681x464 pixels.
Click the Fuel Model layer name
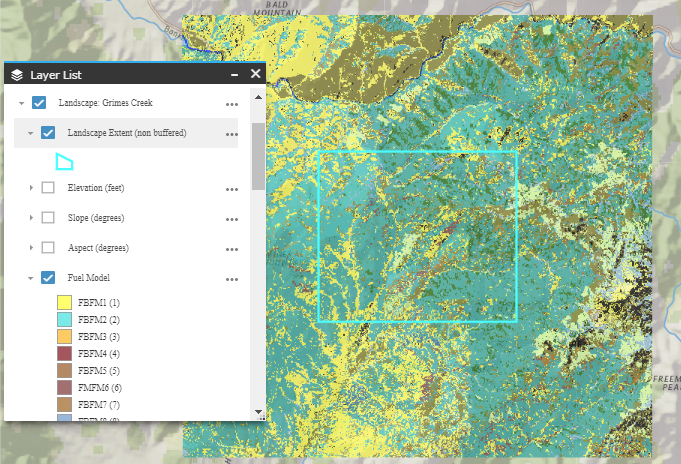(x=89, y=278)
